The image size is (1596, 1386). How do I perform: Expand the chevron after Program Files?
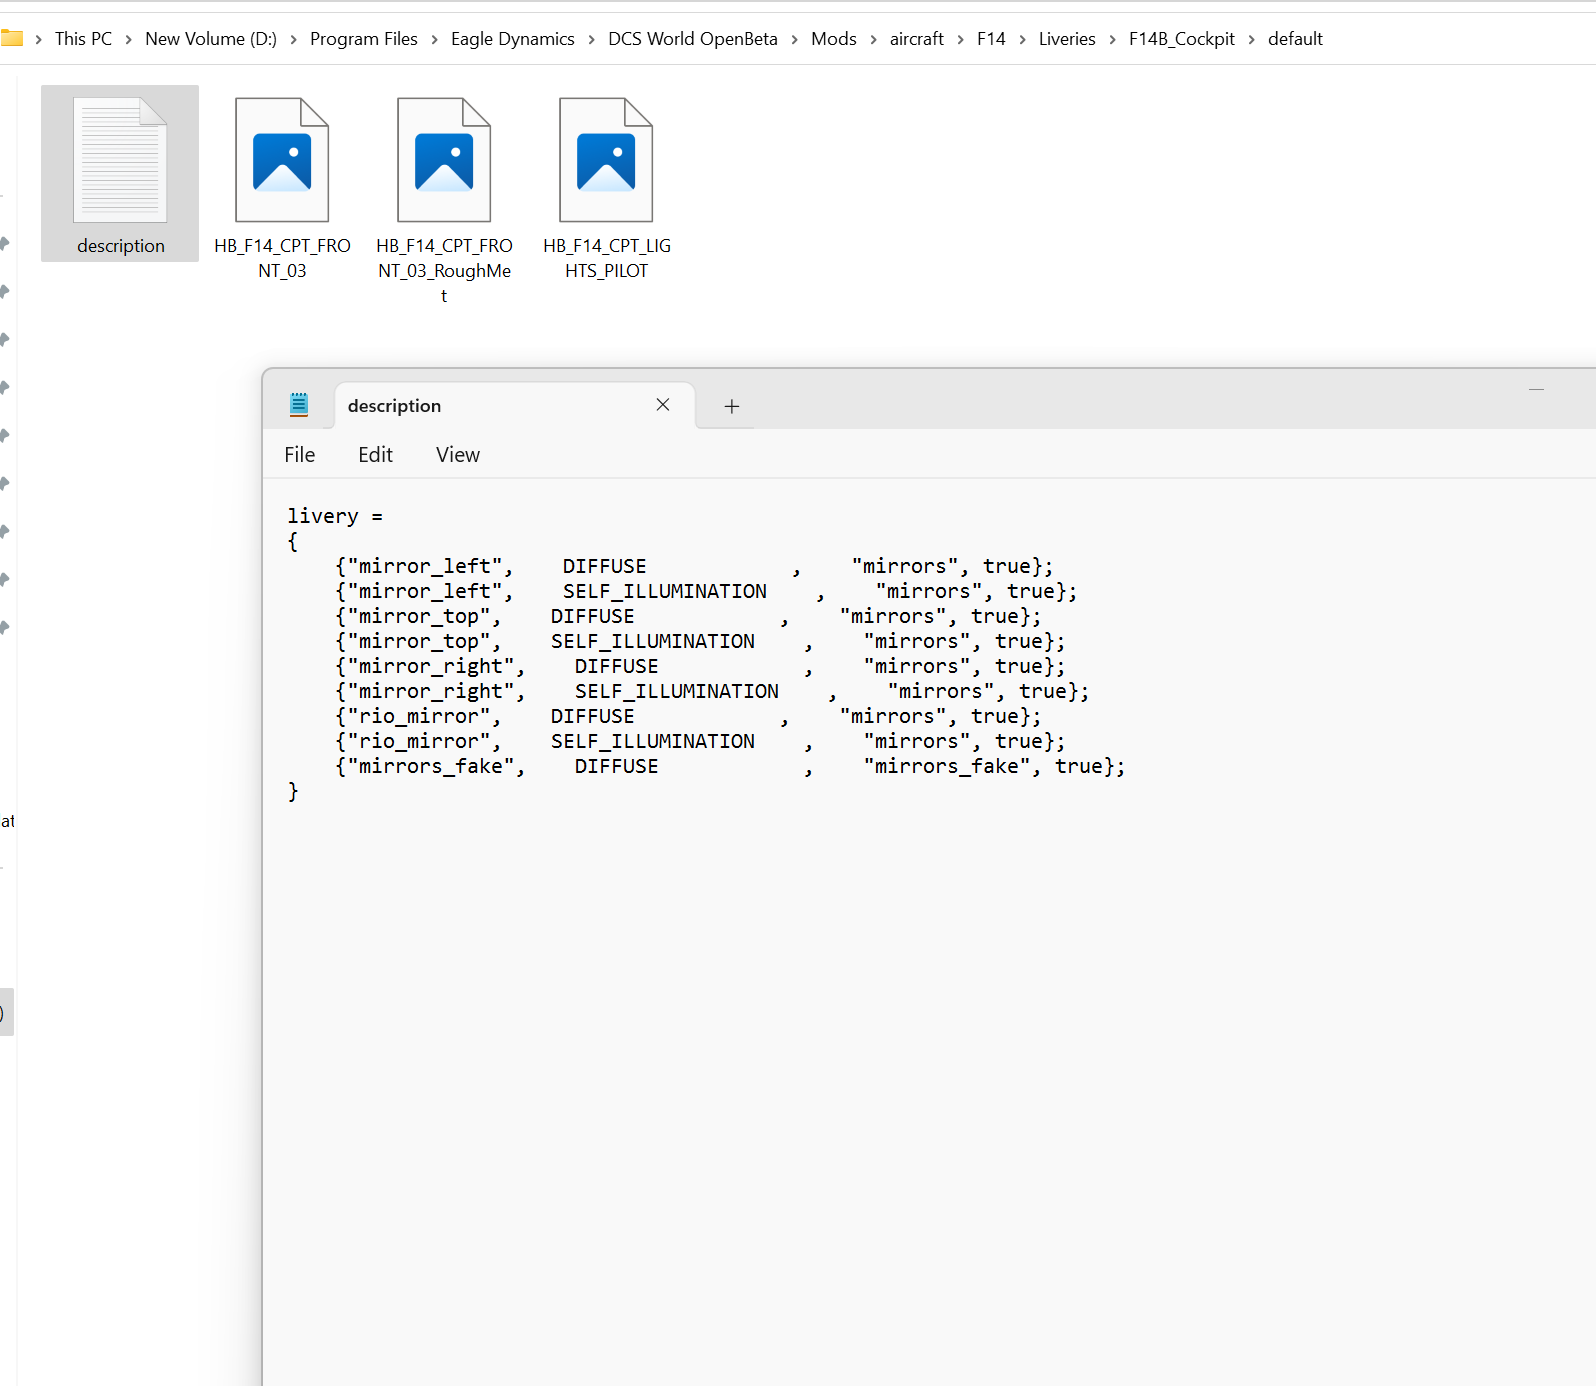(435, 40)
